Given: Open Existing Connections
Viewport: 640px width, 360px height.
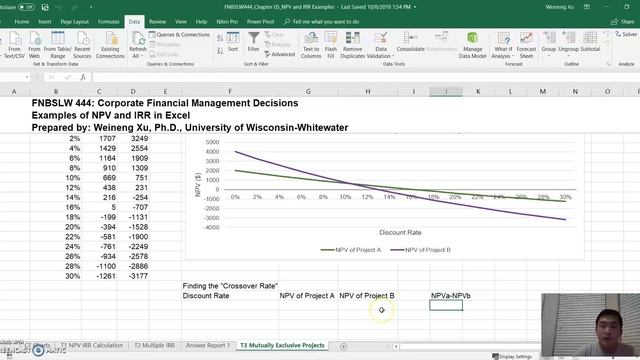Looking at the screenshot, I should (110, 45).
